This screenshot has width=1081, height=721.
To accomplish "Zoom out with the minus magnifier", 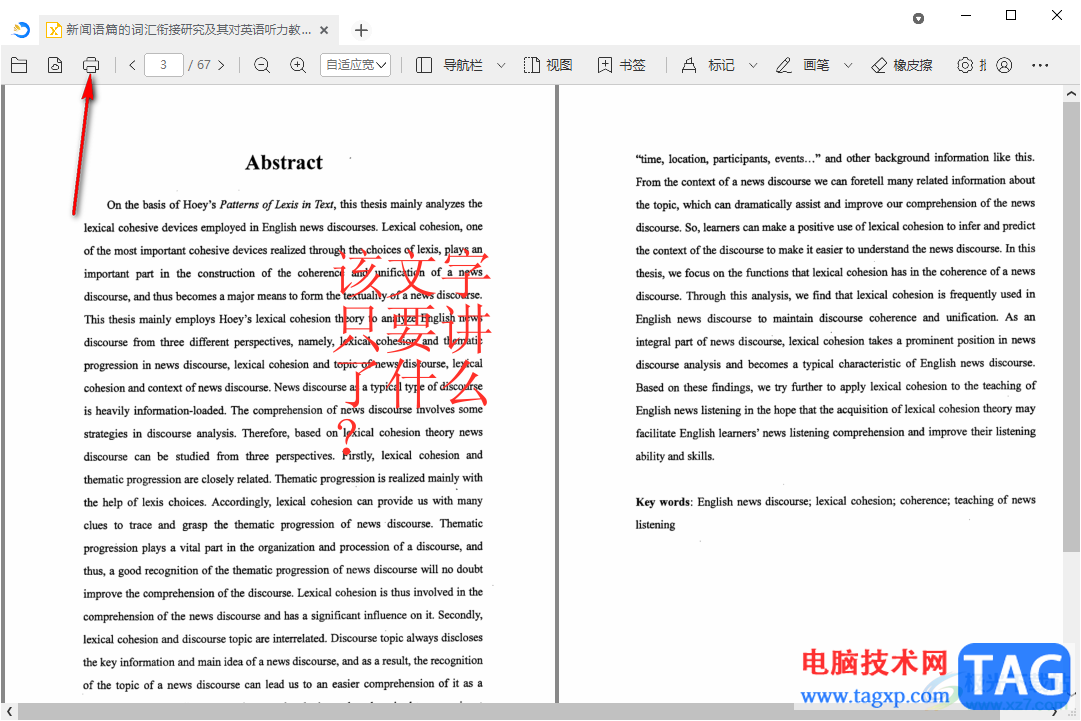I will click(262, 65).
